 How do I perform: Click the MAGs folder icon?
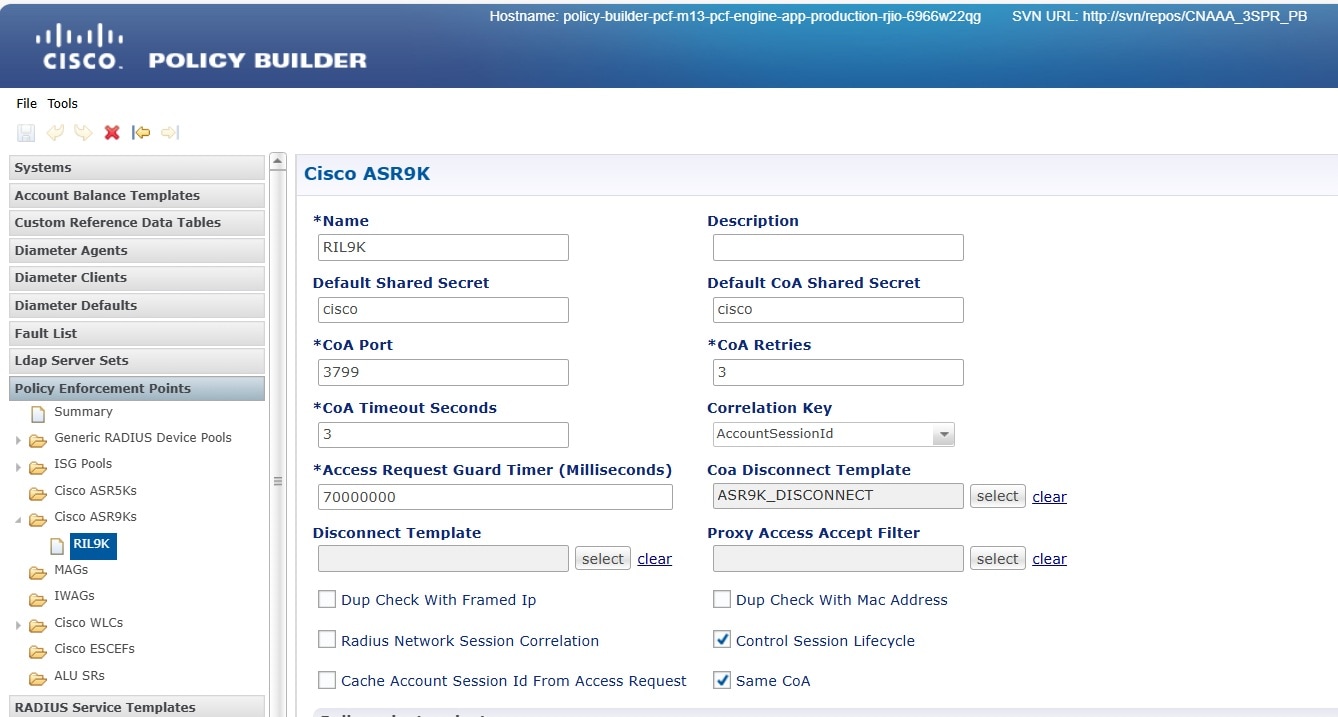pyautogui.click(x=38, y=572)
